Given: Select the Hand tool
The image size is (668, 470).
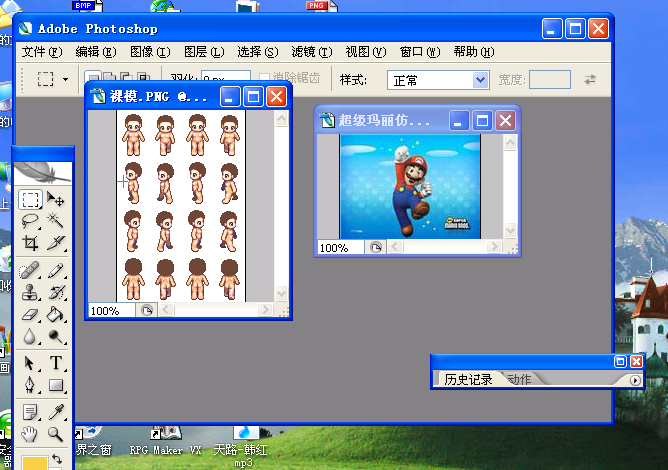Looking at the screenshot, I should (x=30, y=434).
